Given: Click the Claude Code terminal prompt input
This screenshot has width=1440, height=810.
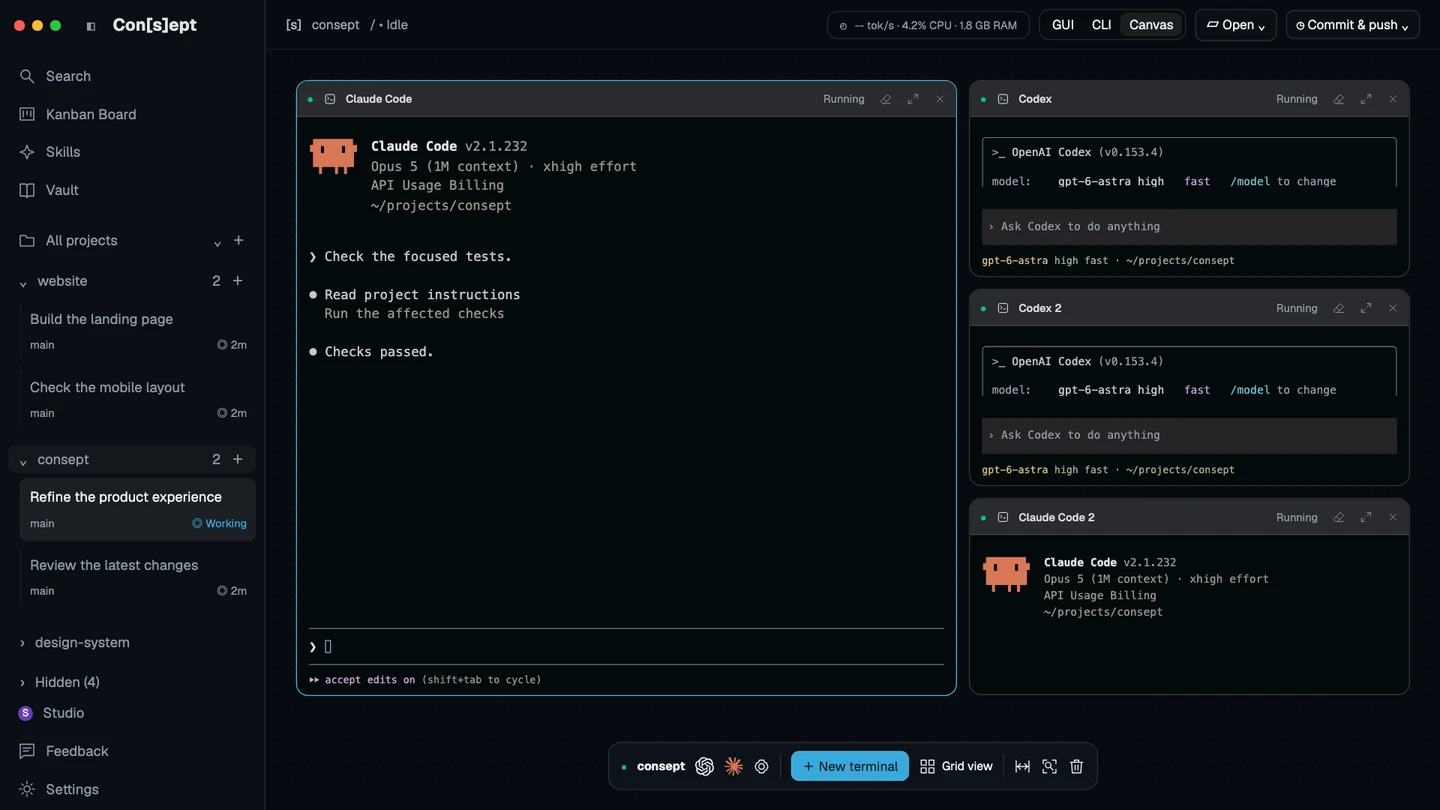Looking at the screenshot, I should tap(626, 647).
